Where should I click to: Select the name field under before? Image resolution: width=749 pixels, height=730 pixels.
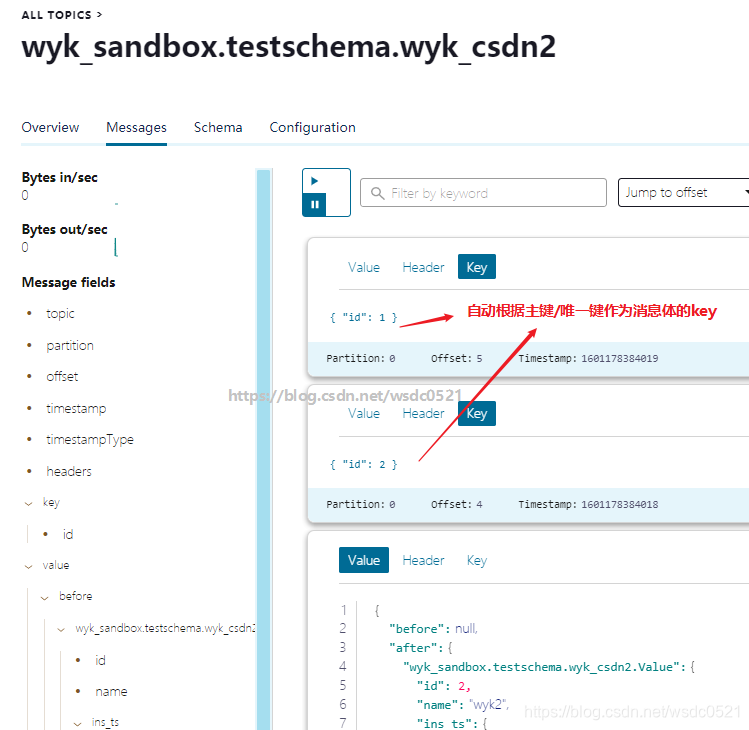(111, 692)
